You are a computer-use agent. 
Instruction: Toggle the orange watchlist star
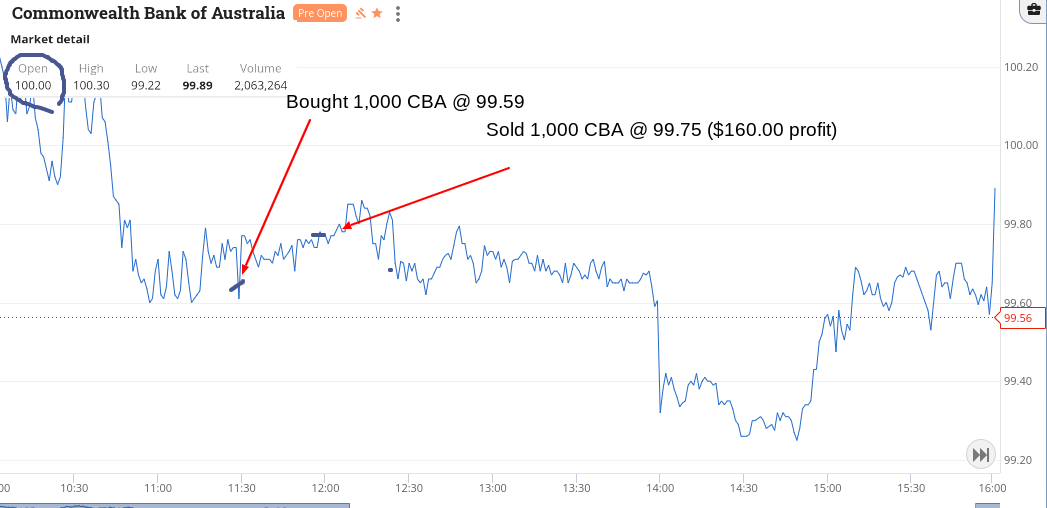pos(377,13)
